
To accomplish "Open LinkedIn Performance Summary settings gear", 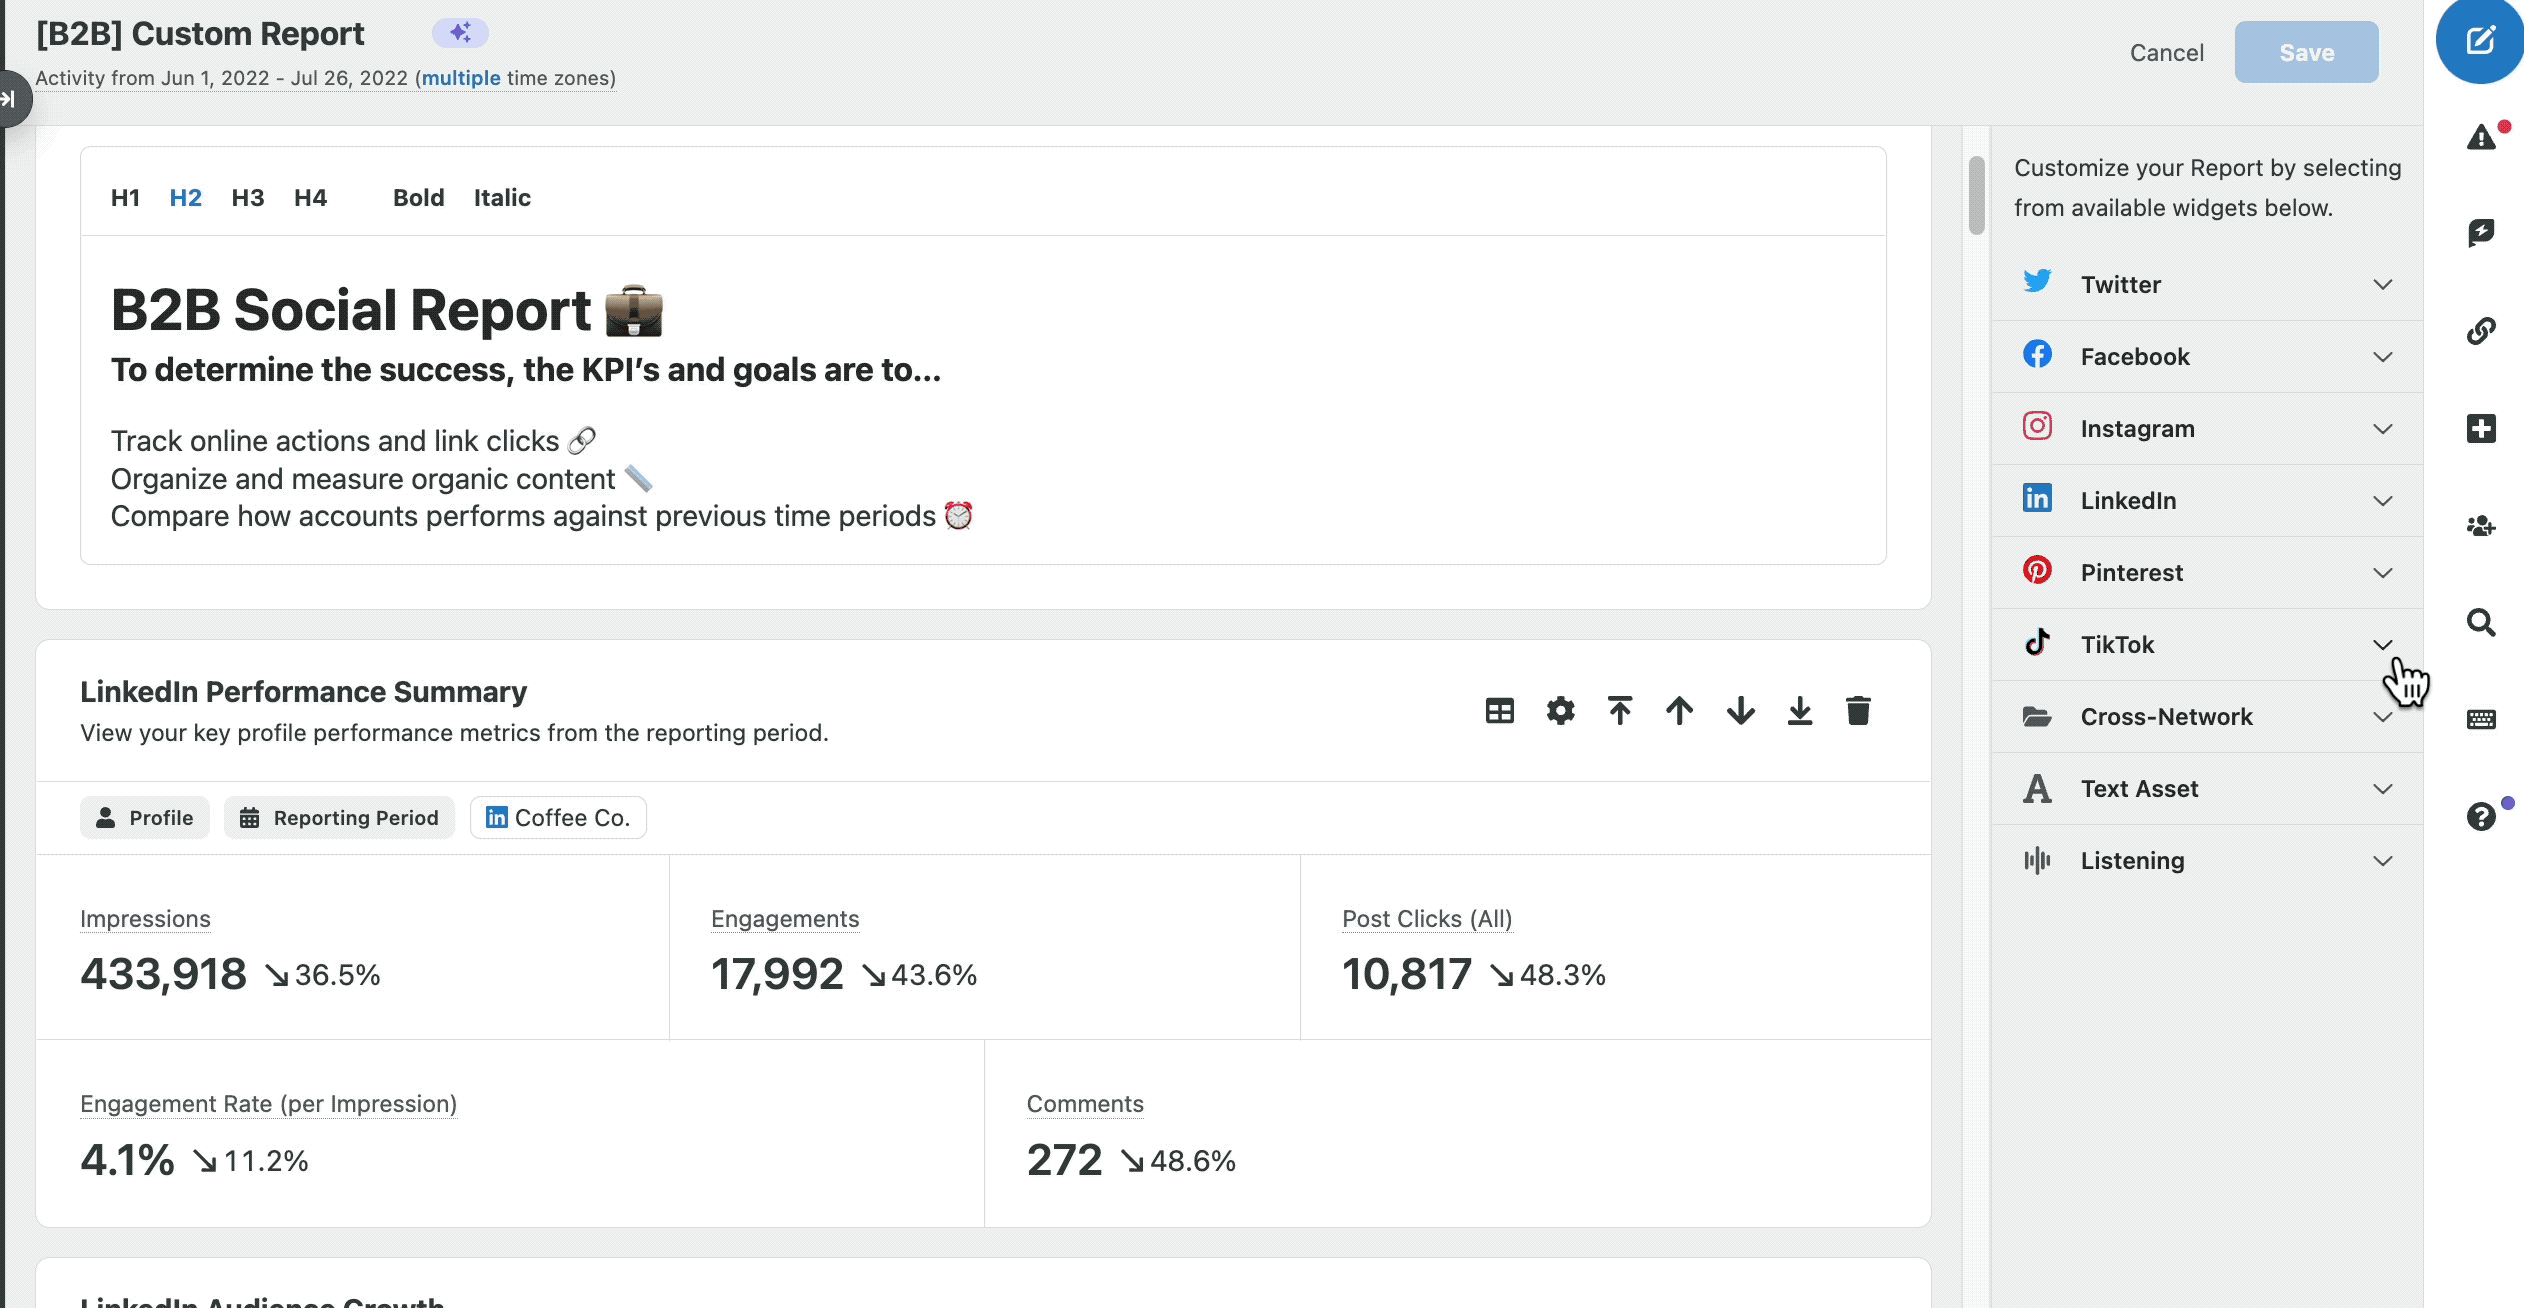I will [x=1560, y=711].
